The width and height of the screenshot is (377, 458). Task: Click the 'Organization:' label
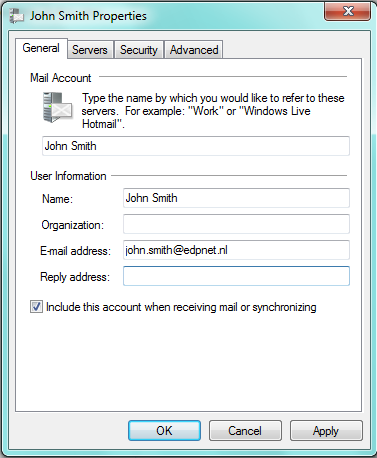click(x=73, y=225)
